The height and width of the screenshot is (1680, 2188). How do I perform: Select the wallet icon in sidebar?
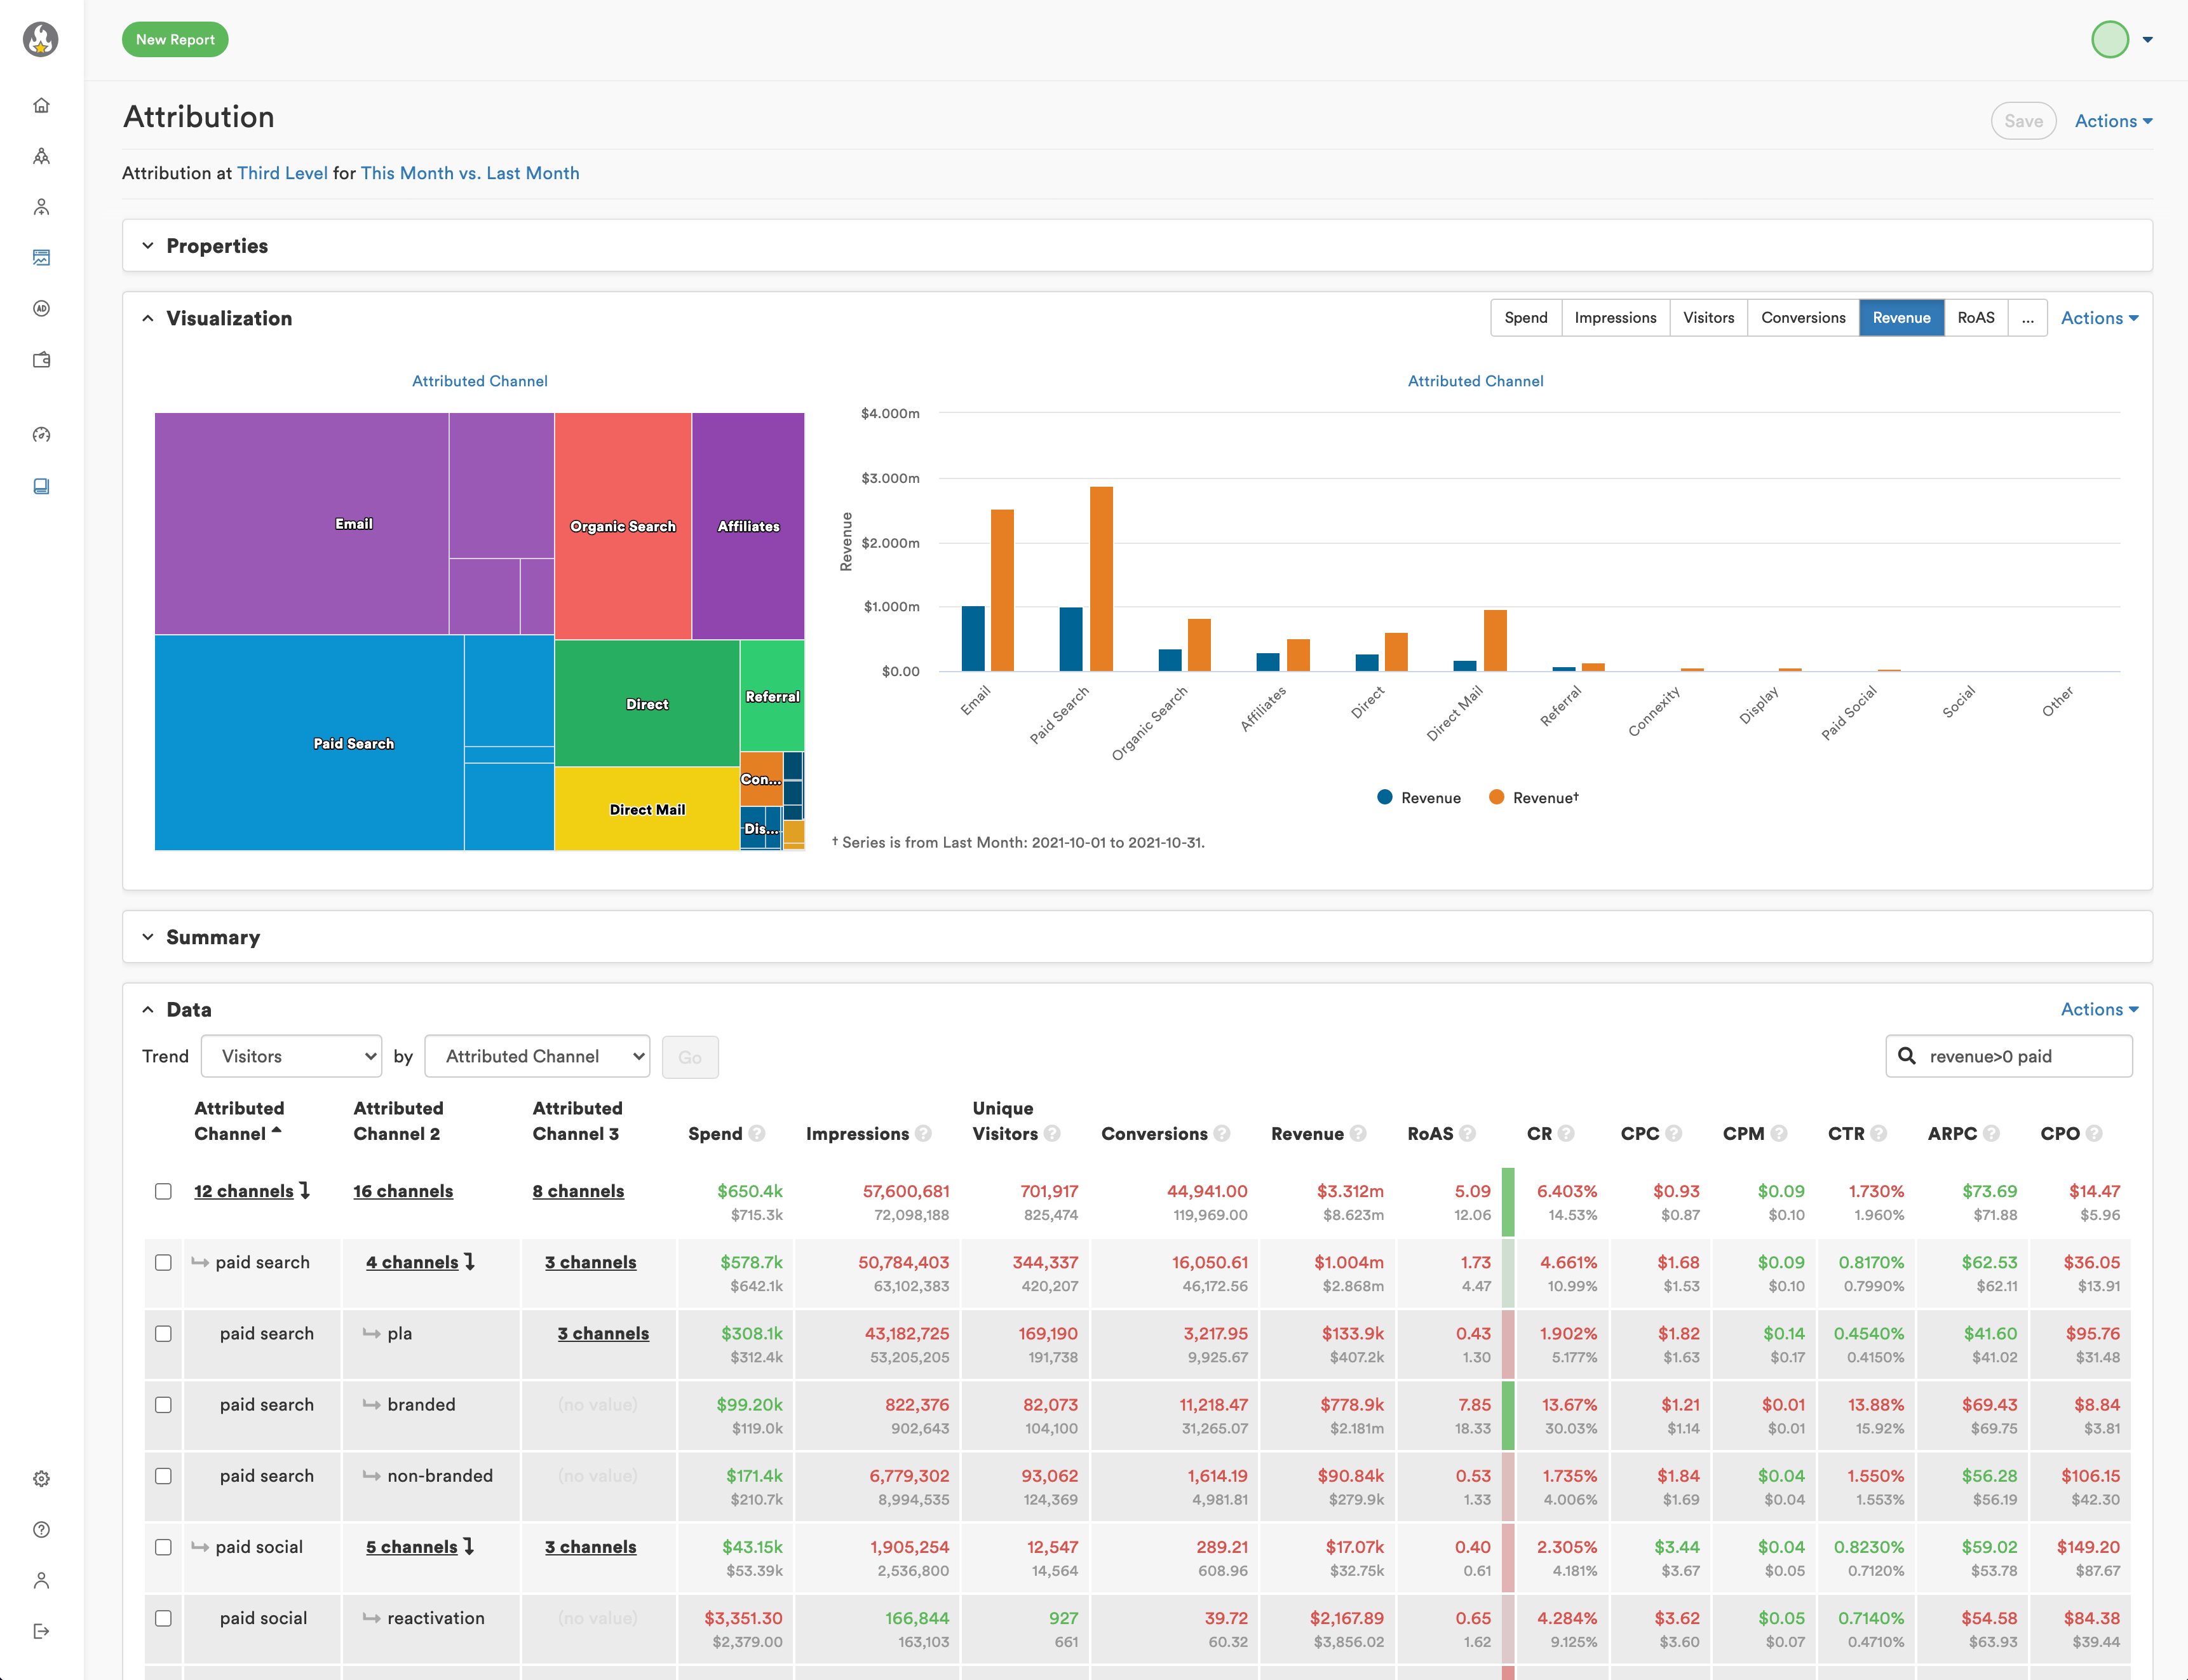pos(41,360)
